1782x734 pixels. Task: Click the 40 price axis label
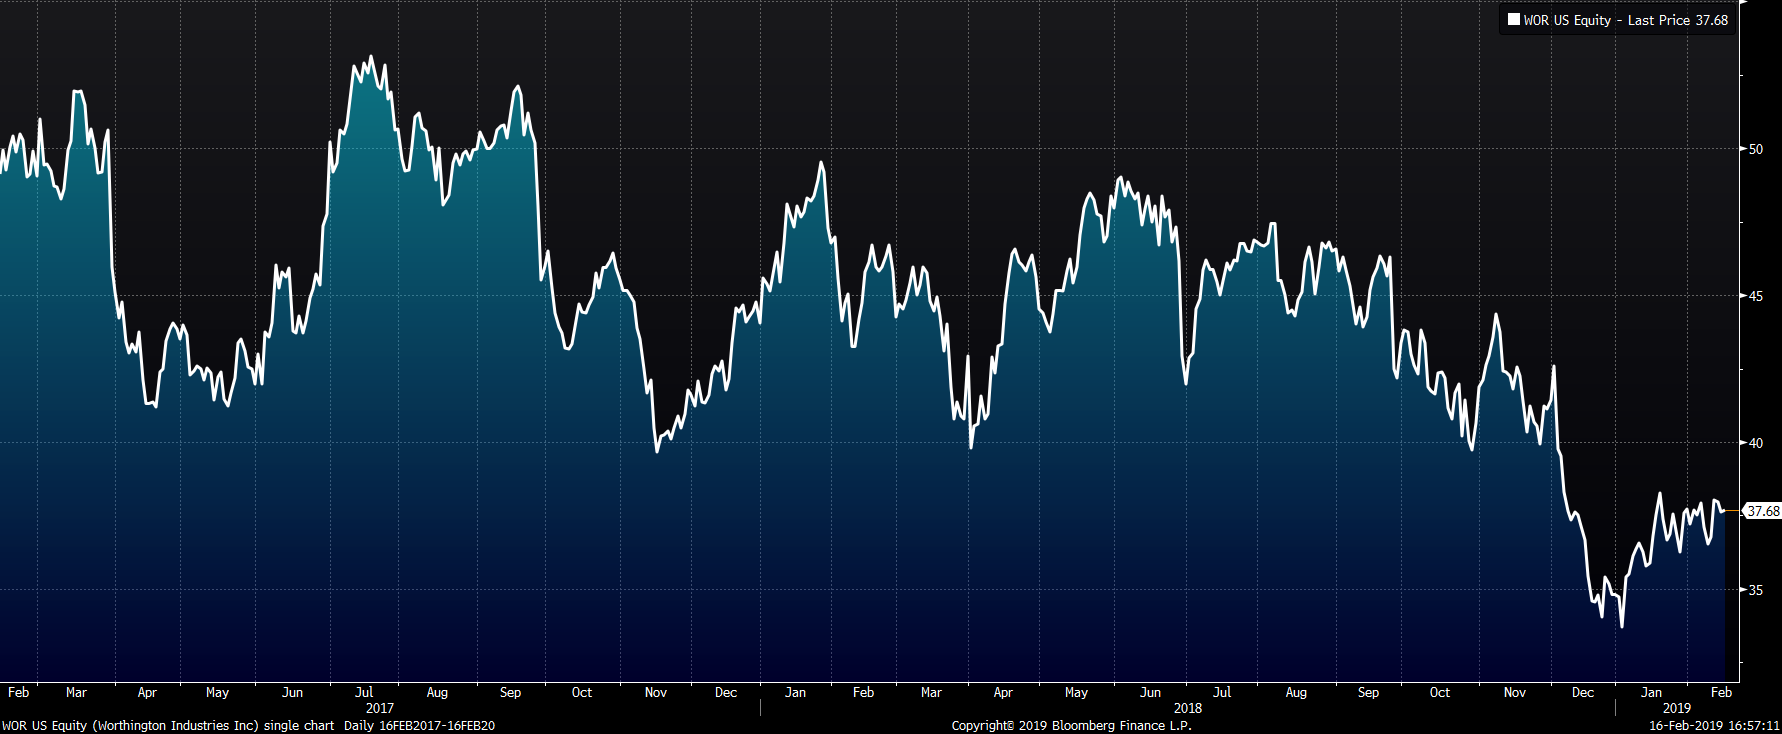pos(1756,443)
